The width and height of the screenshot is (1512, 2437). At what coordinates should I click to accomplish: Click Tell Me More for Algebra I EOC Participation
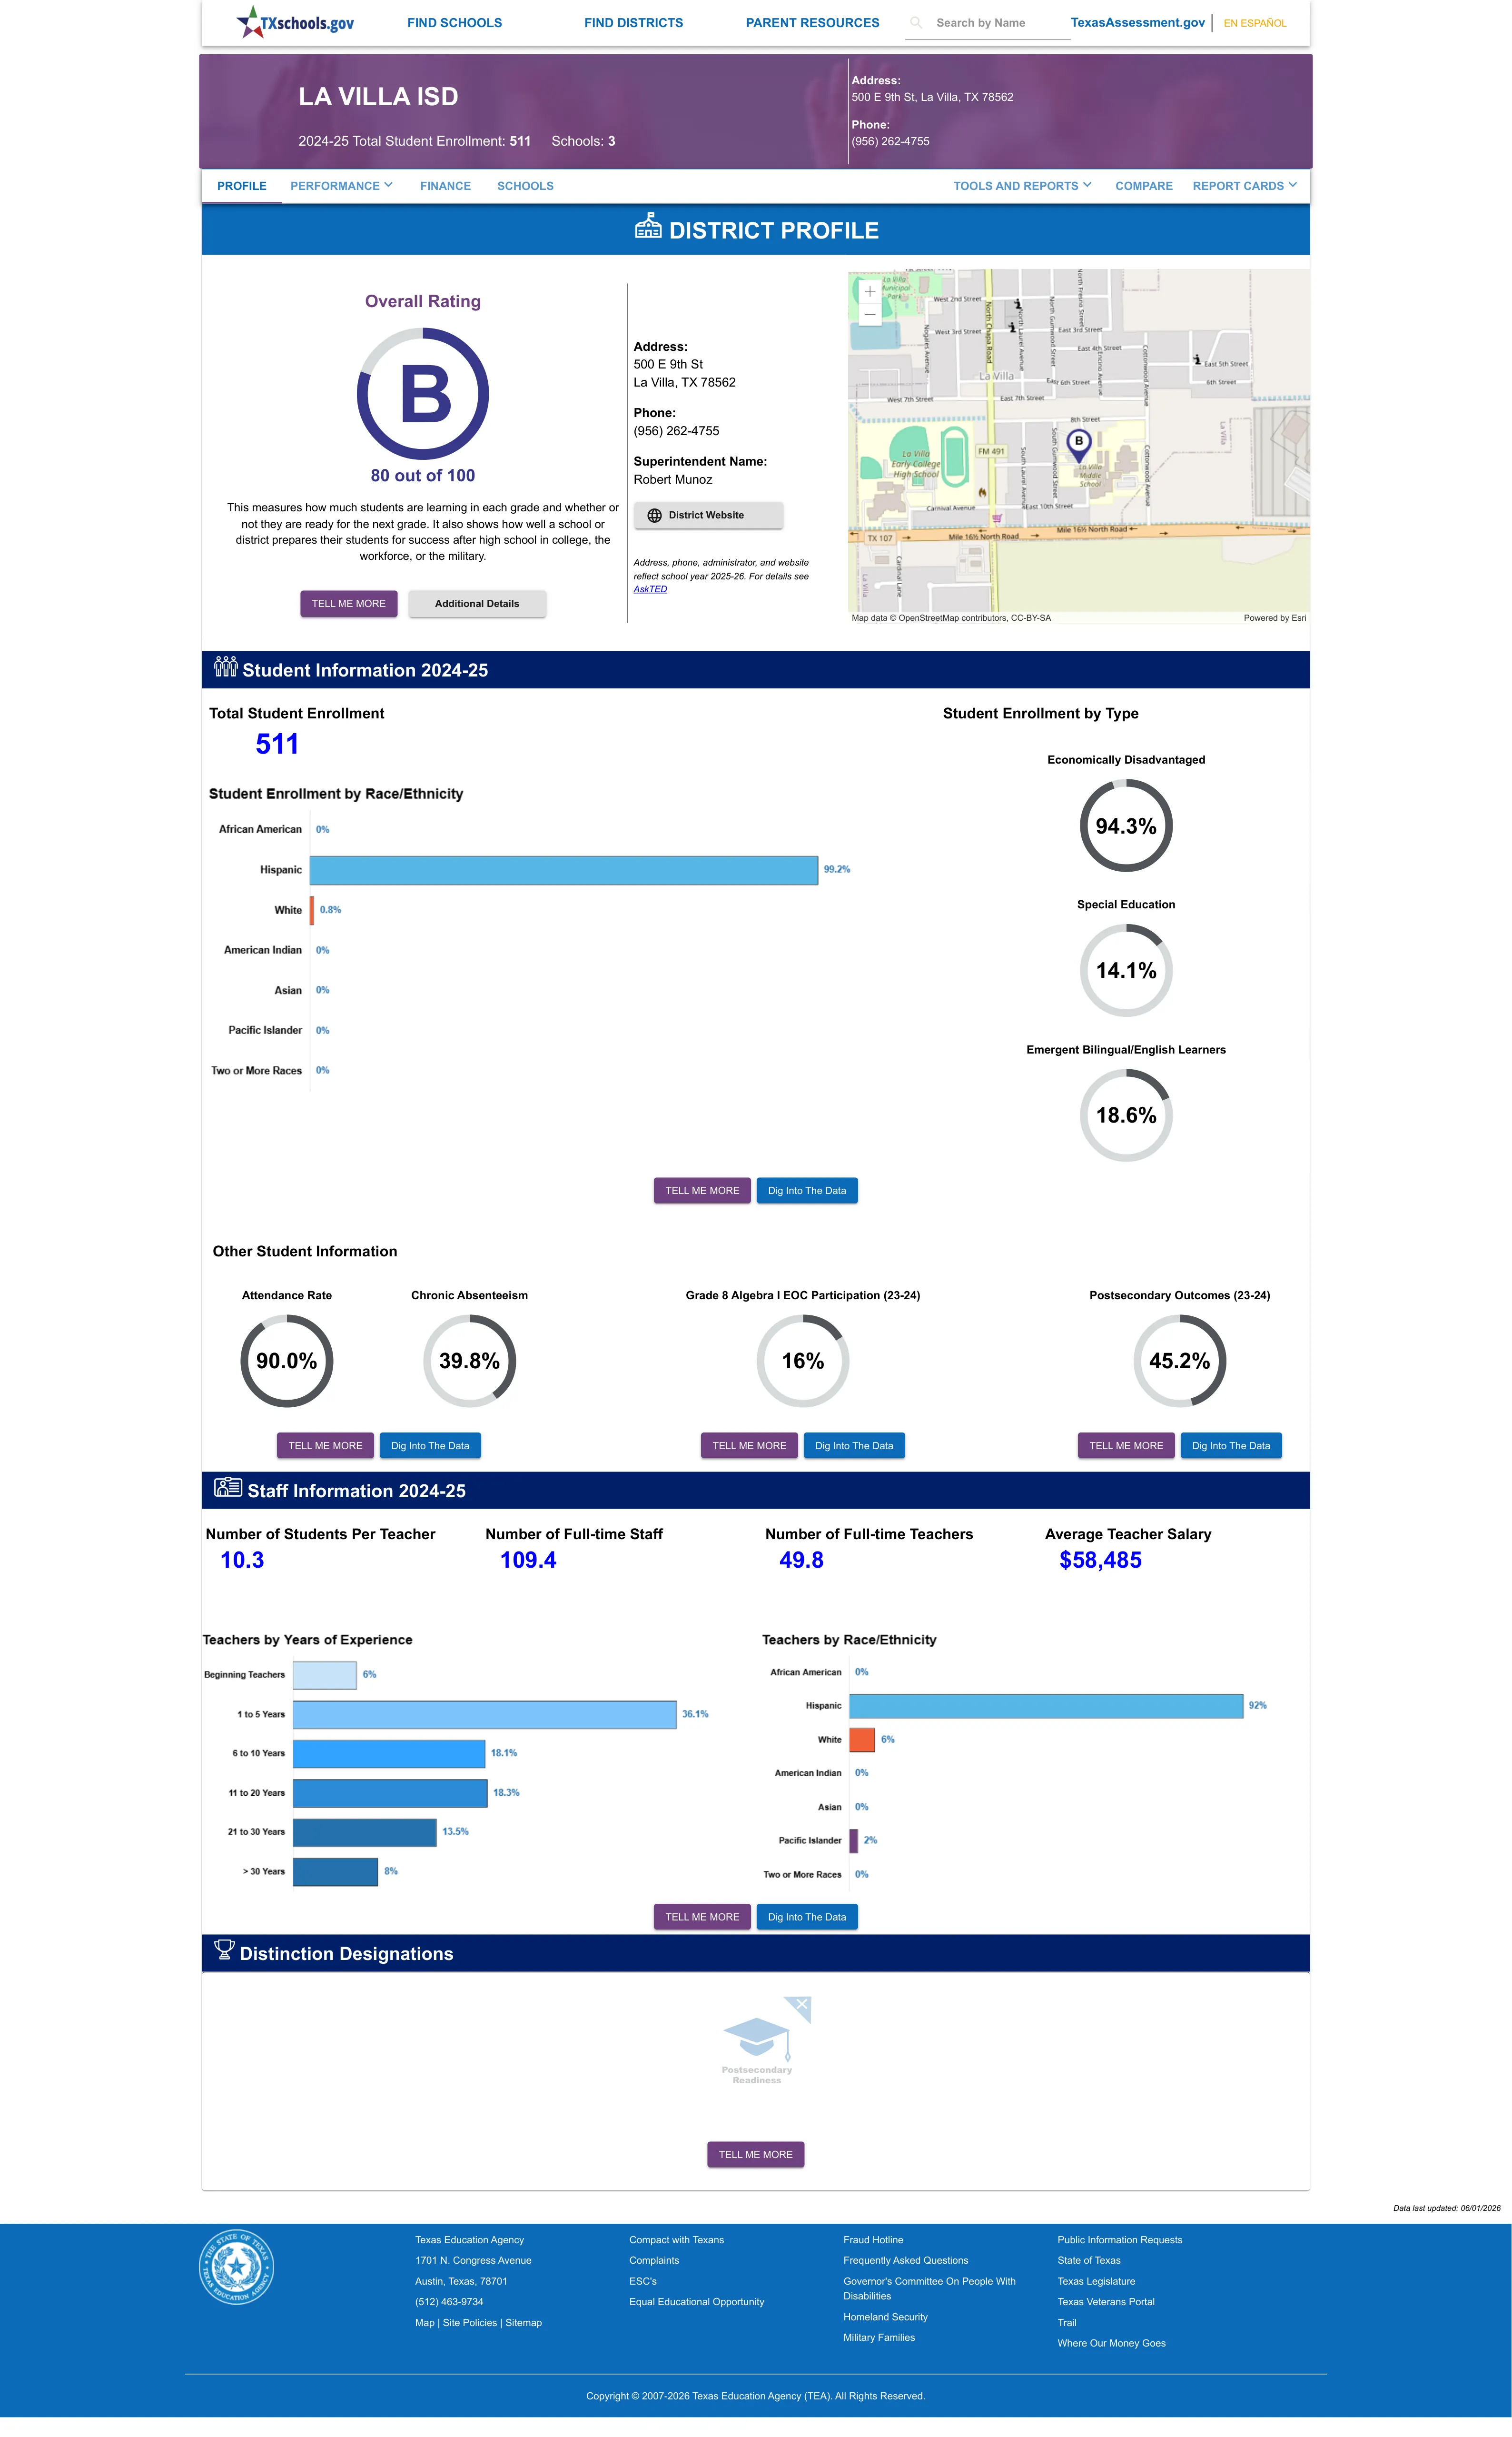pos(749,1446)
